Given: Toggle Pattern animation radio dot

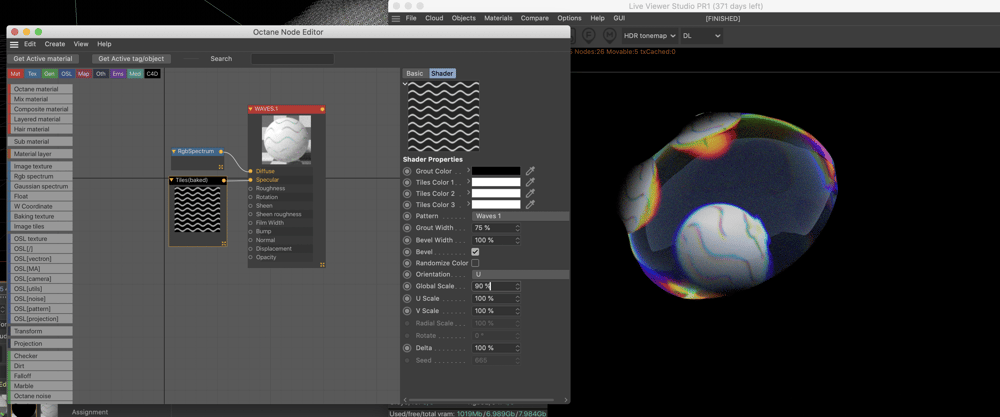Looking at the screenshot, I should [407, 216].
